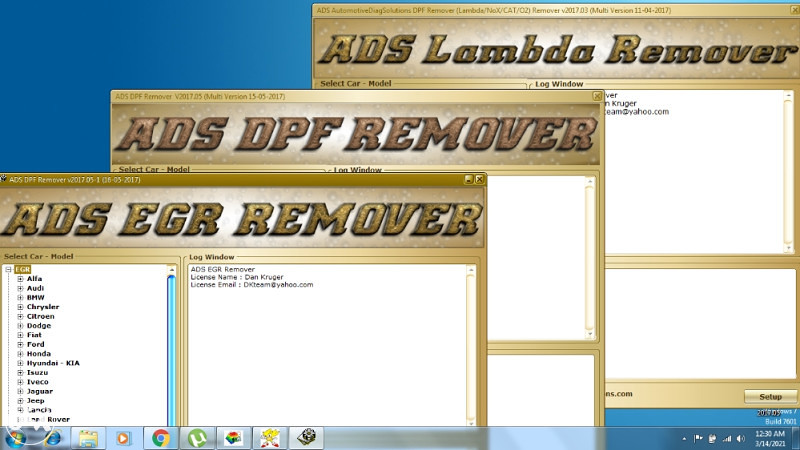Expand the Dodge tree node
This screenshot has height=450, width=800.
pos(20,326)
